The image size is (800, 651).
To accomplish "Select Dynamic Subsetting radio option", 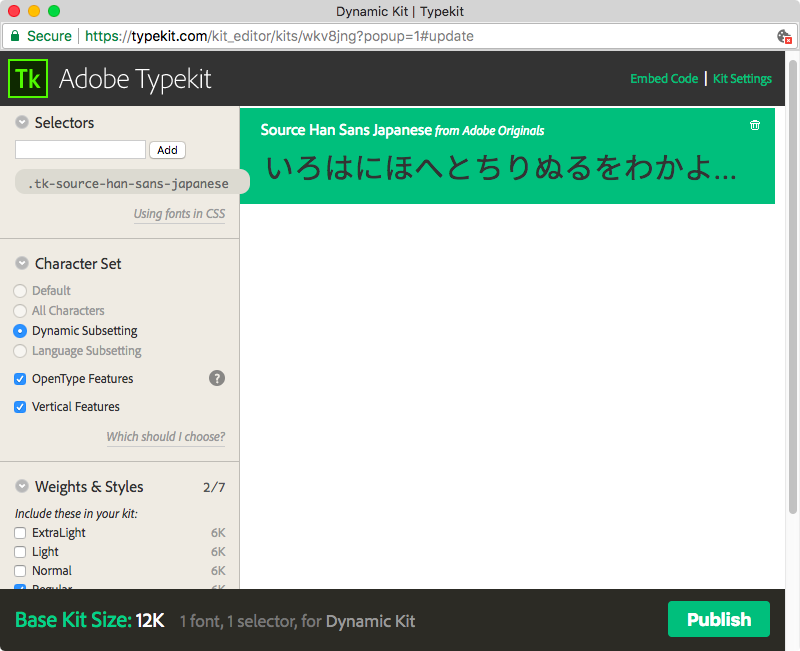I will pyautogui.click(x=20, y=331).
